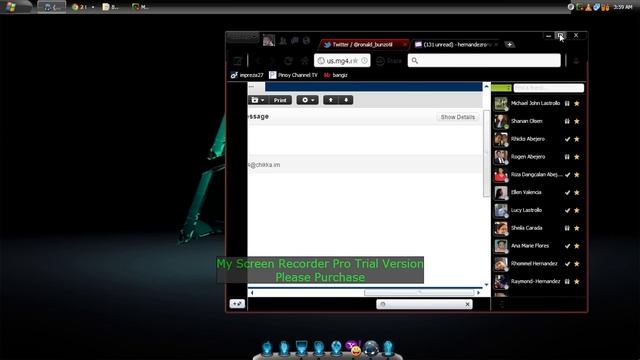
Task: Open chat with Rogen Abejero
Action: (528, 157)
